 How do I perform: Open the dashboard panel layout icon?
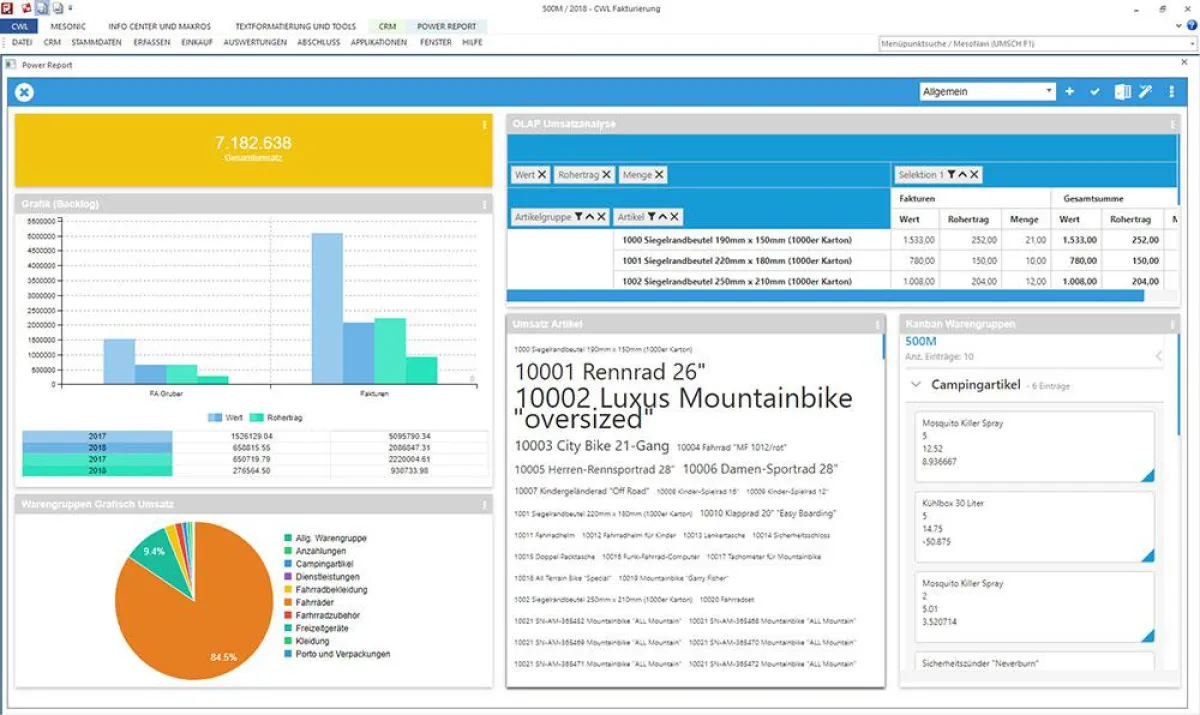(1122, 92)
